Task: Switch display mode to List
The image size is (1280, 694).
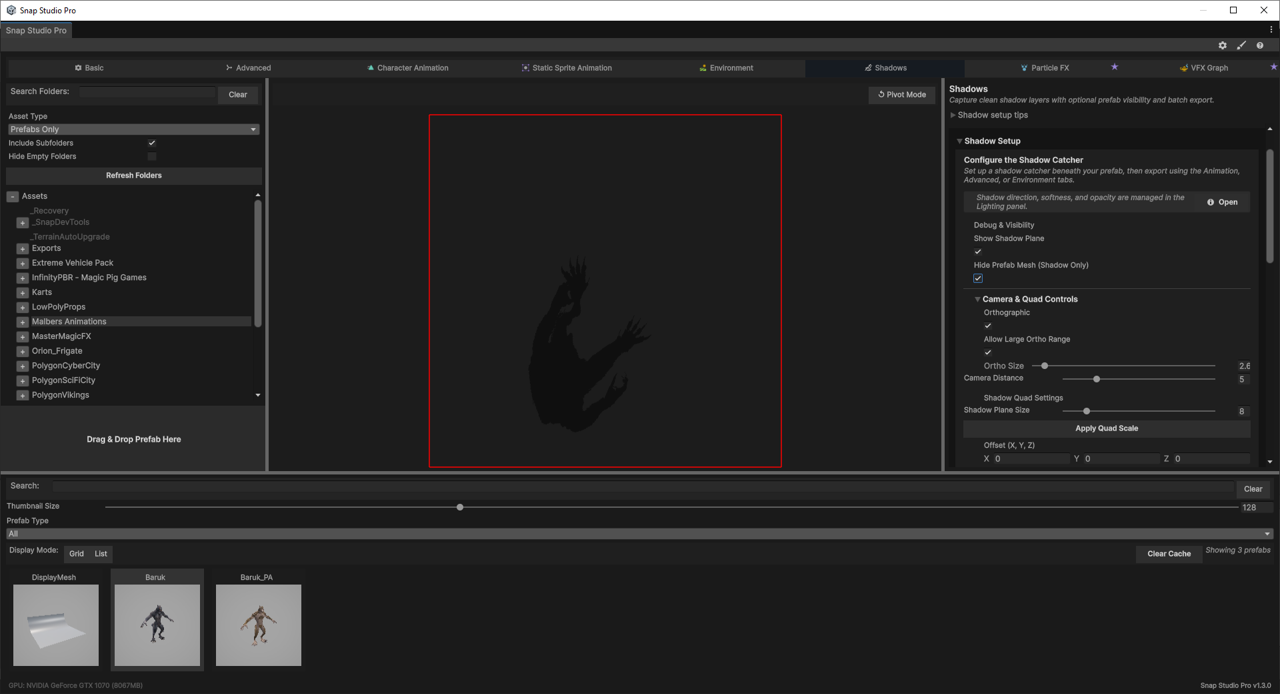Action: click(101, 554)
